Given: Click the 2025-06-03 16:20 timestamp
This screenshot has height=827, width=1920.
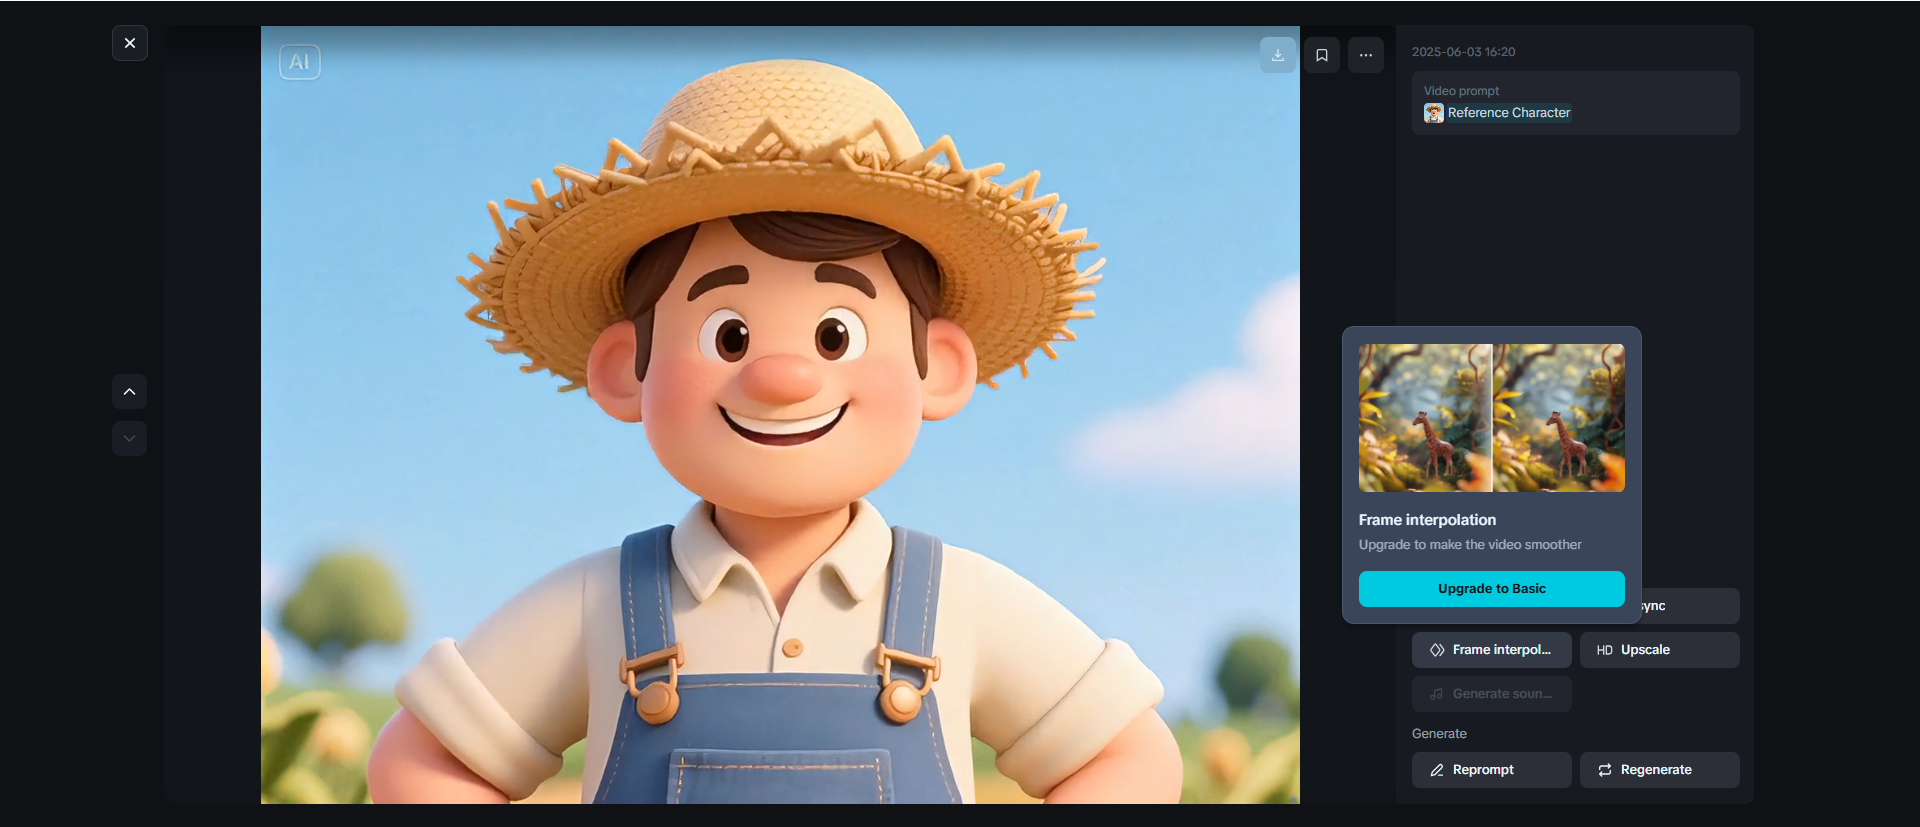Looking at the screenshot, I should point(1464,52).
